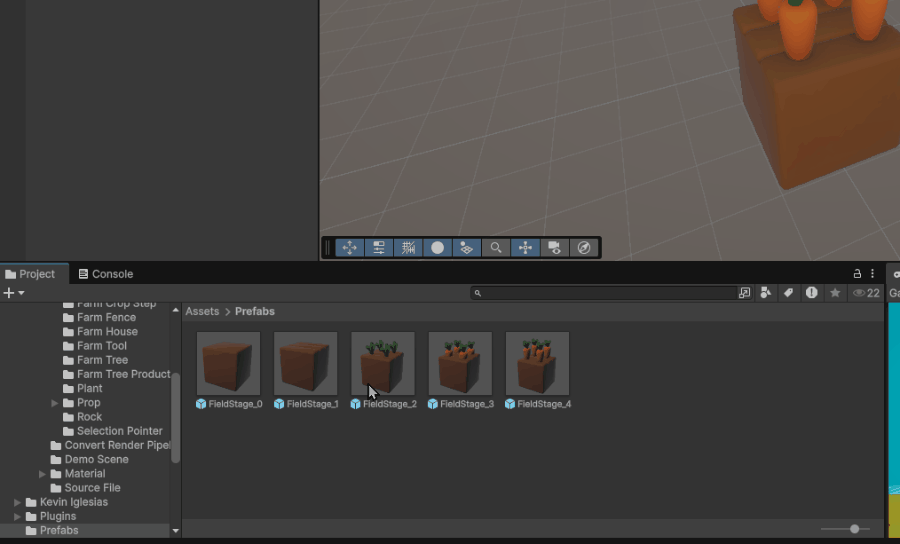The height and width of the screenshot is (544, 900).
Task: Click the view options icon in scene toolbar
Action: 379,248
